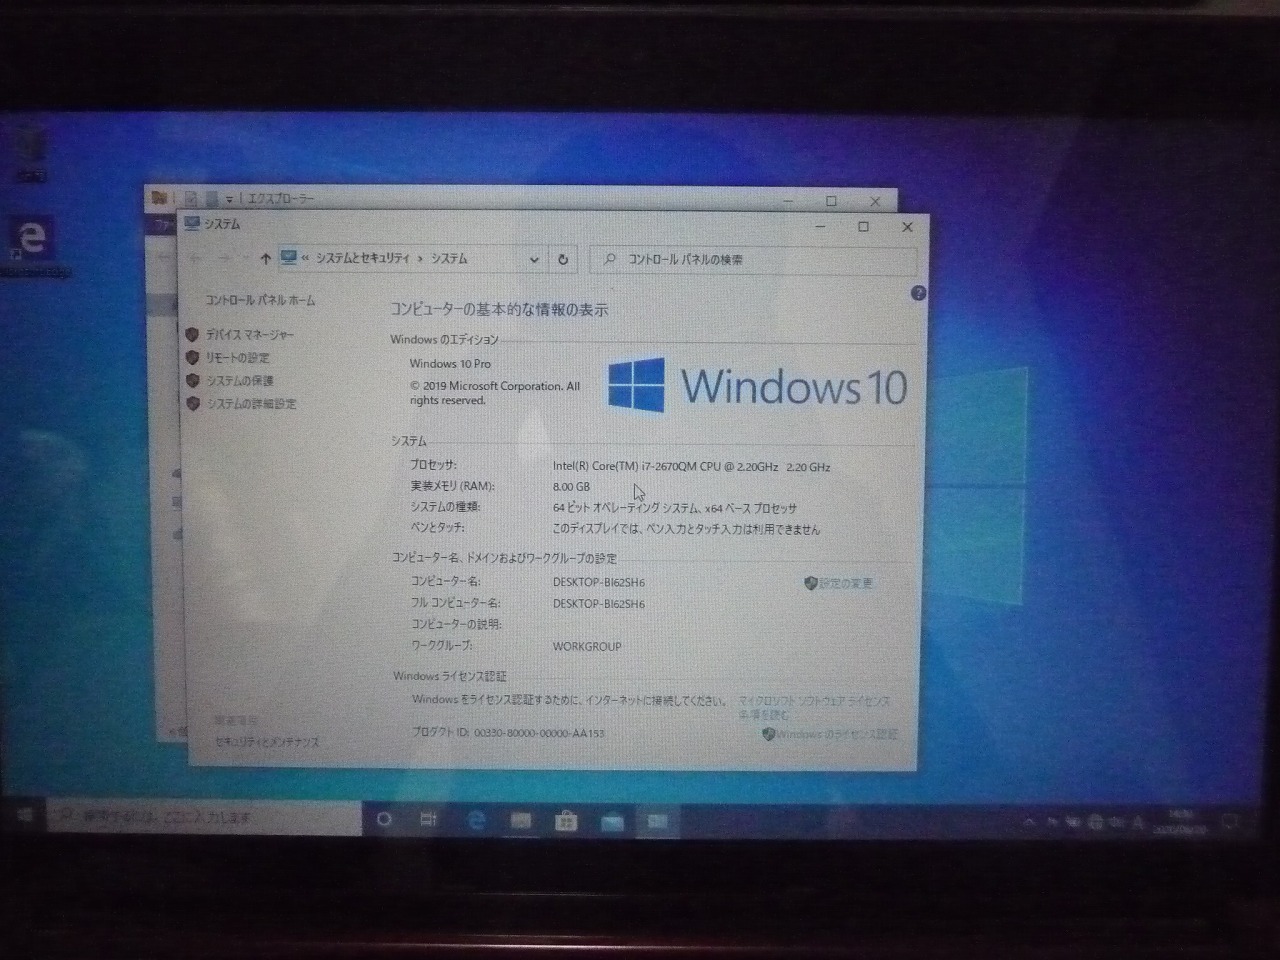
Task: Click computer icon in address bar
Action: (x=289, y=258)
